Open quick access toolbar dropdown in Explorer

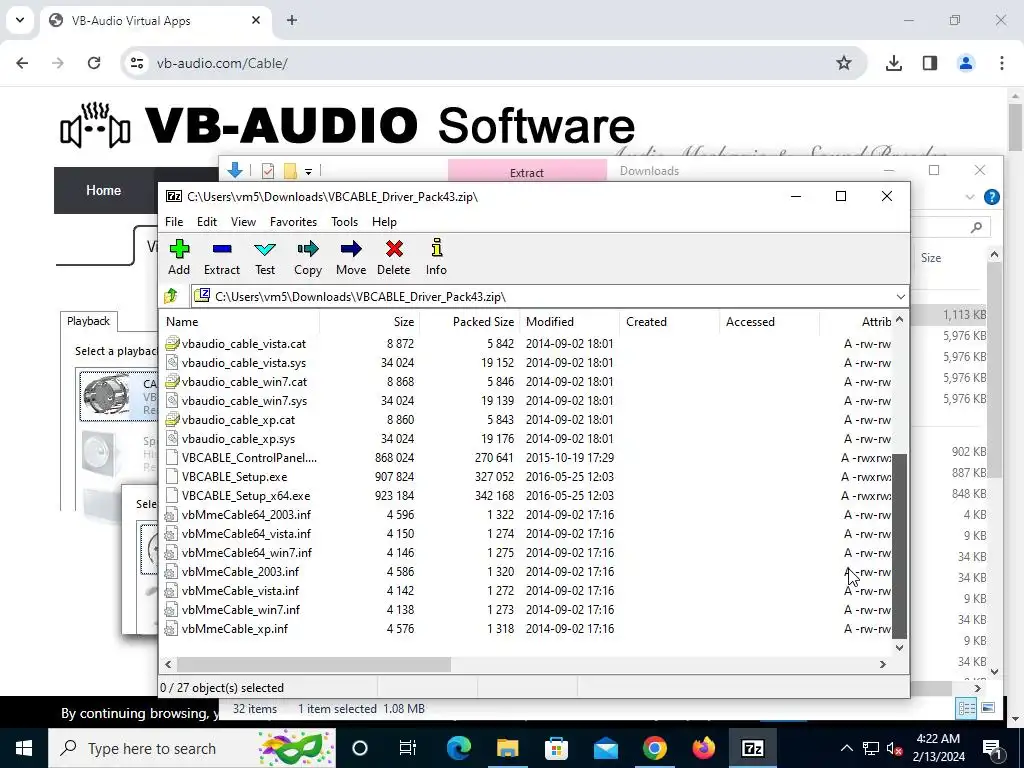tap(308, 172)
